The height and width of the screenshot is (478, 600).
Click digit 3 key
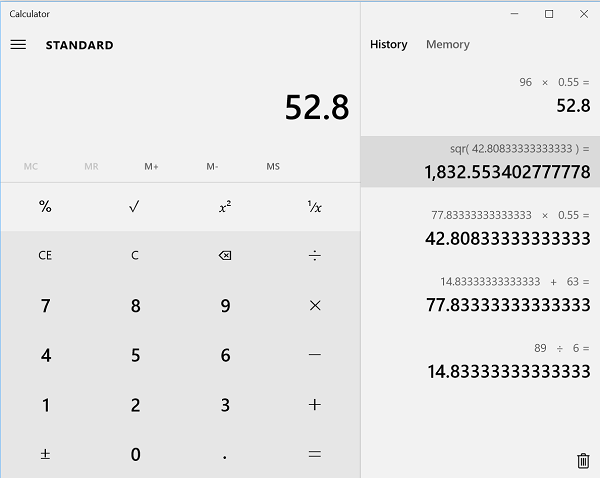(x=225, y=405)
